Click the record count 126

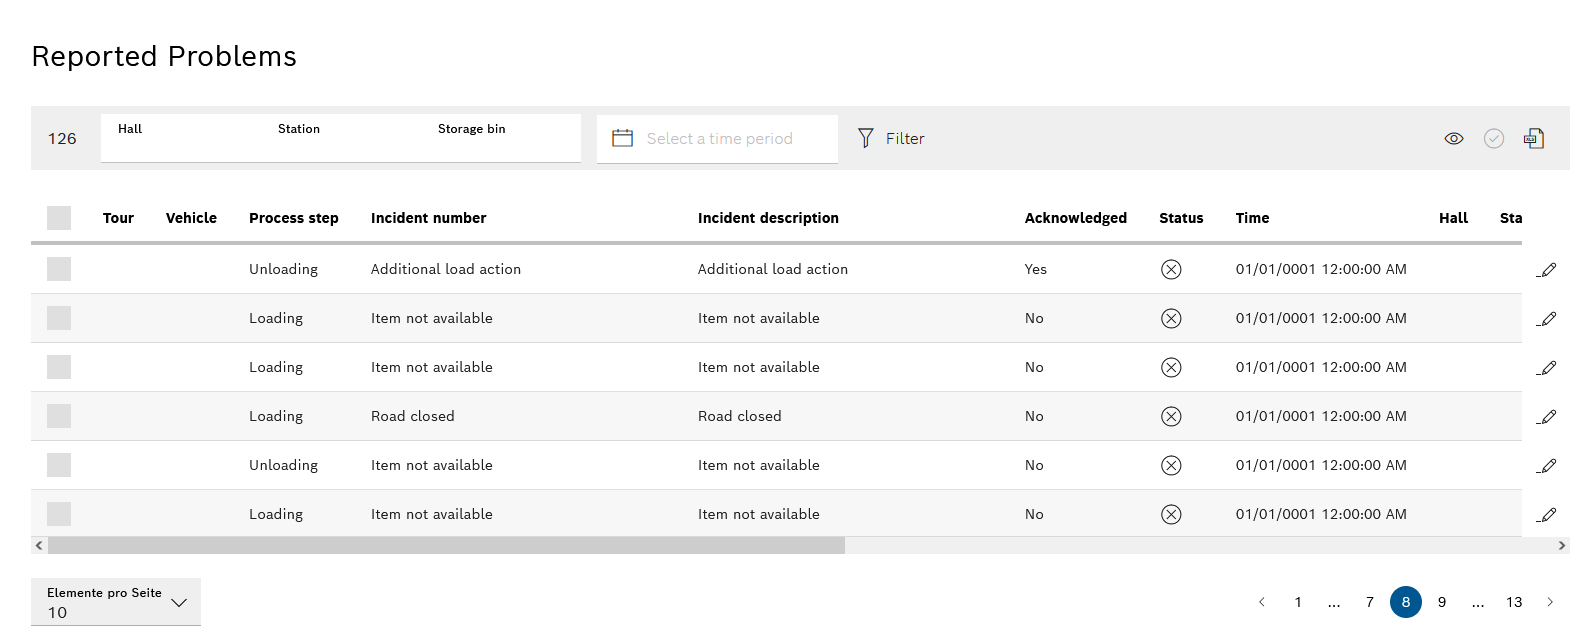click(62, 139)
